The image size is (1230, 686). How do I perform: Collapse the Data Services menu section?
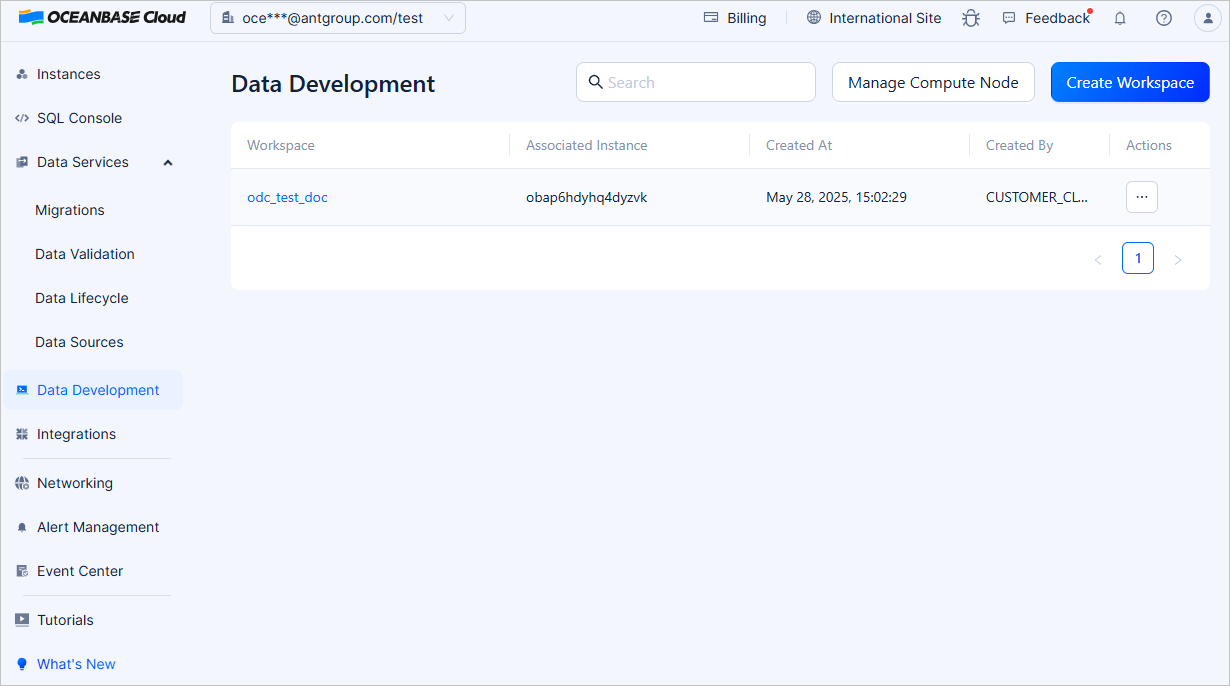pyautogui.click(x=168, y=162)
